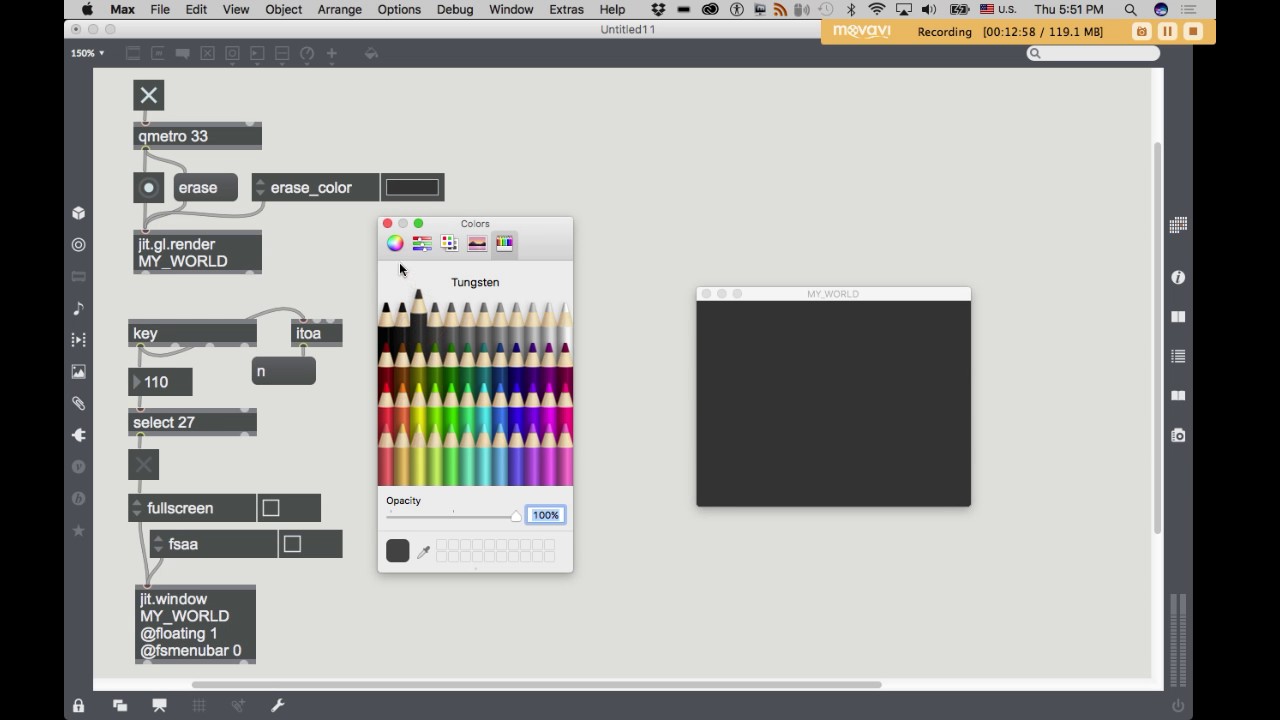Open macOS Spotlight search icon

click(x=1130, y=9)
